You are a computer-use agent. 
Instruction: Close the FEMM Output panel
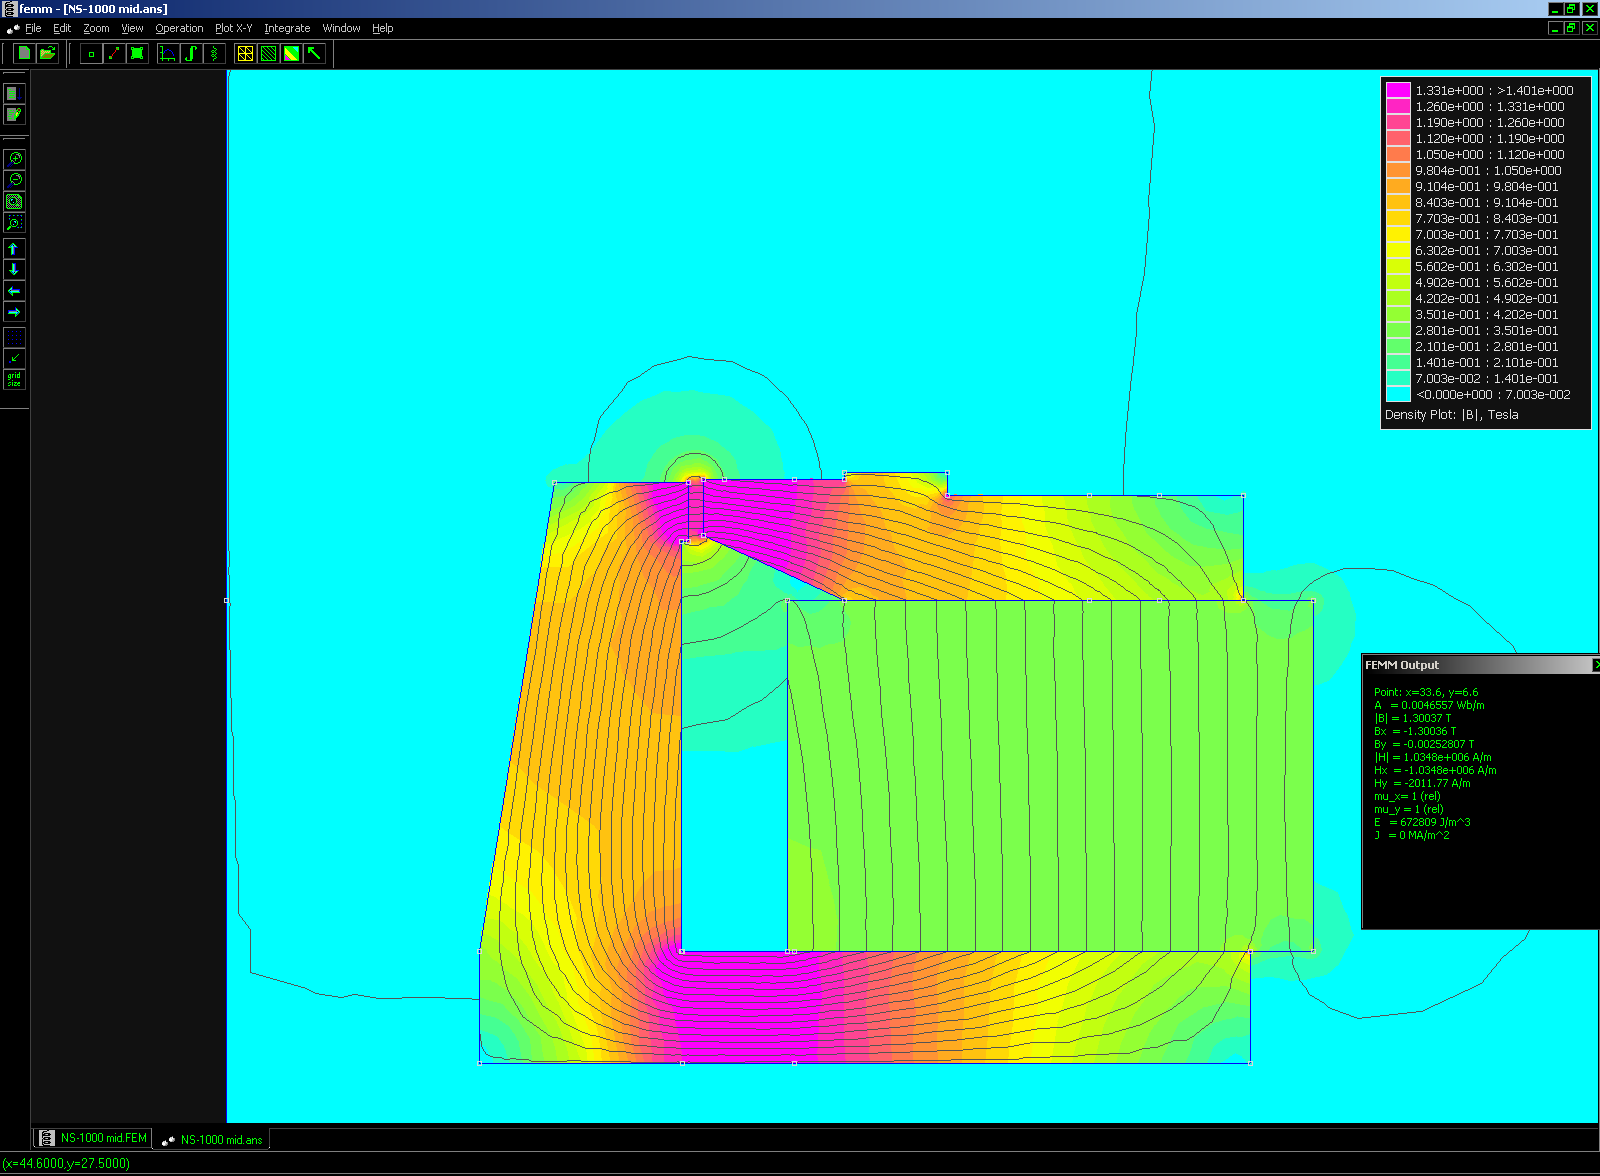(x=1595, y=665)
